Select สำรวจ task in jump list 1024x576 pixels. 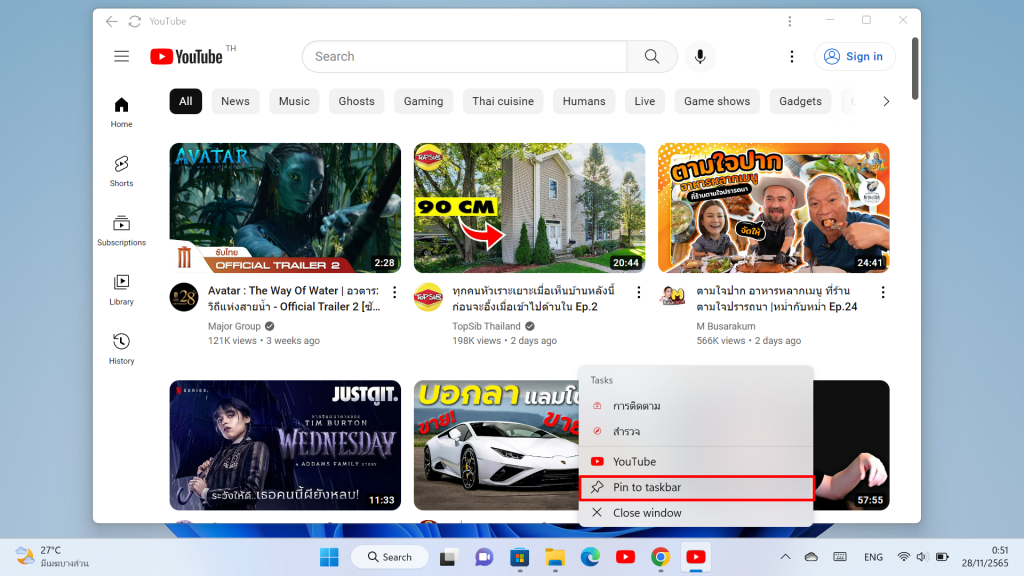click(696, 431)
